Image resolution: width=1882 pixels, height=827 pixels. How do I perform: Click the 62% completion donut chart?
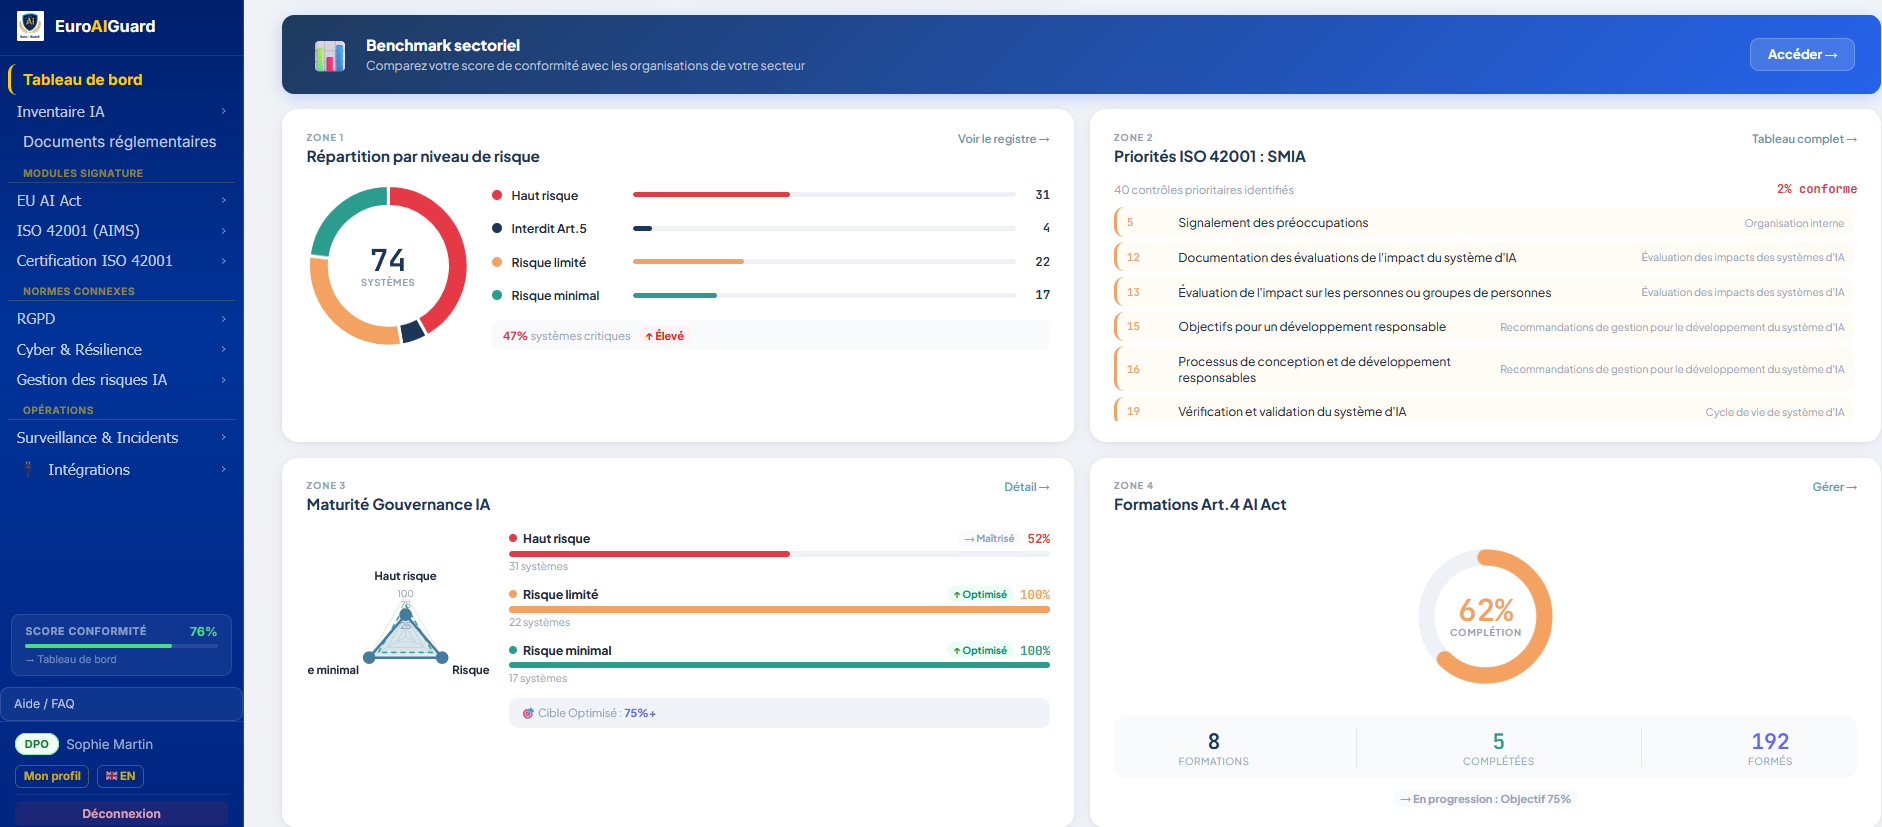[x=1485, y=616]
